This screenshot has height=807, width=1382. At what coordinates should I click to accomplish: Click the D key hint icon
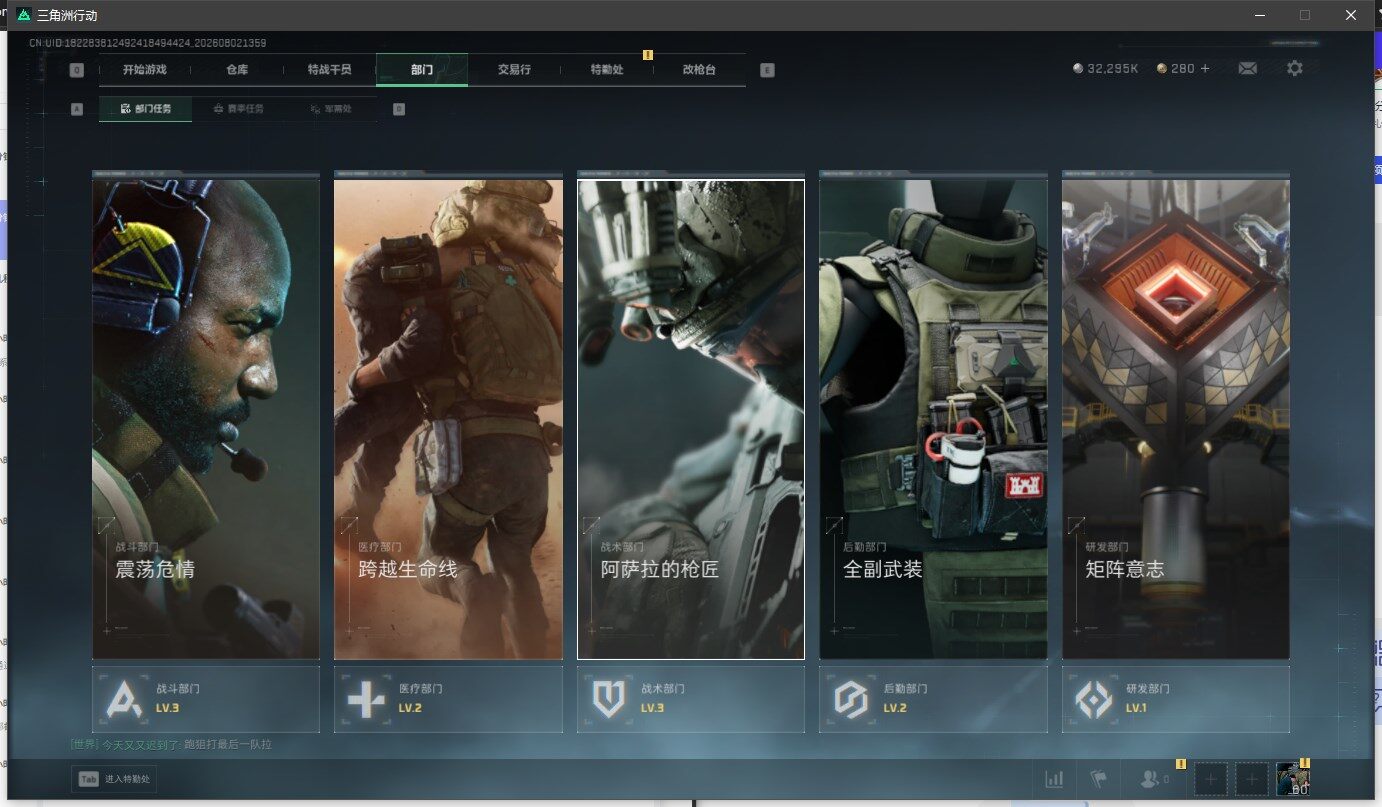coord(399,109)
